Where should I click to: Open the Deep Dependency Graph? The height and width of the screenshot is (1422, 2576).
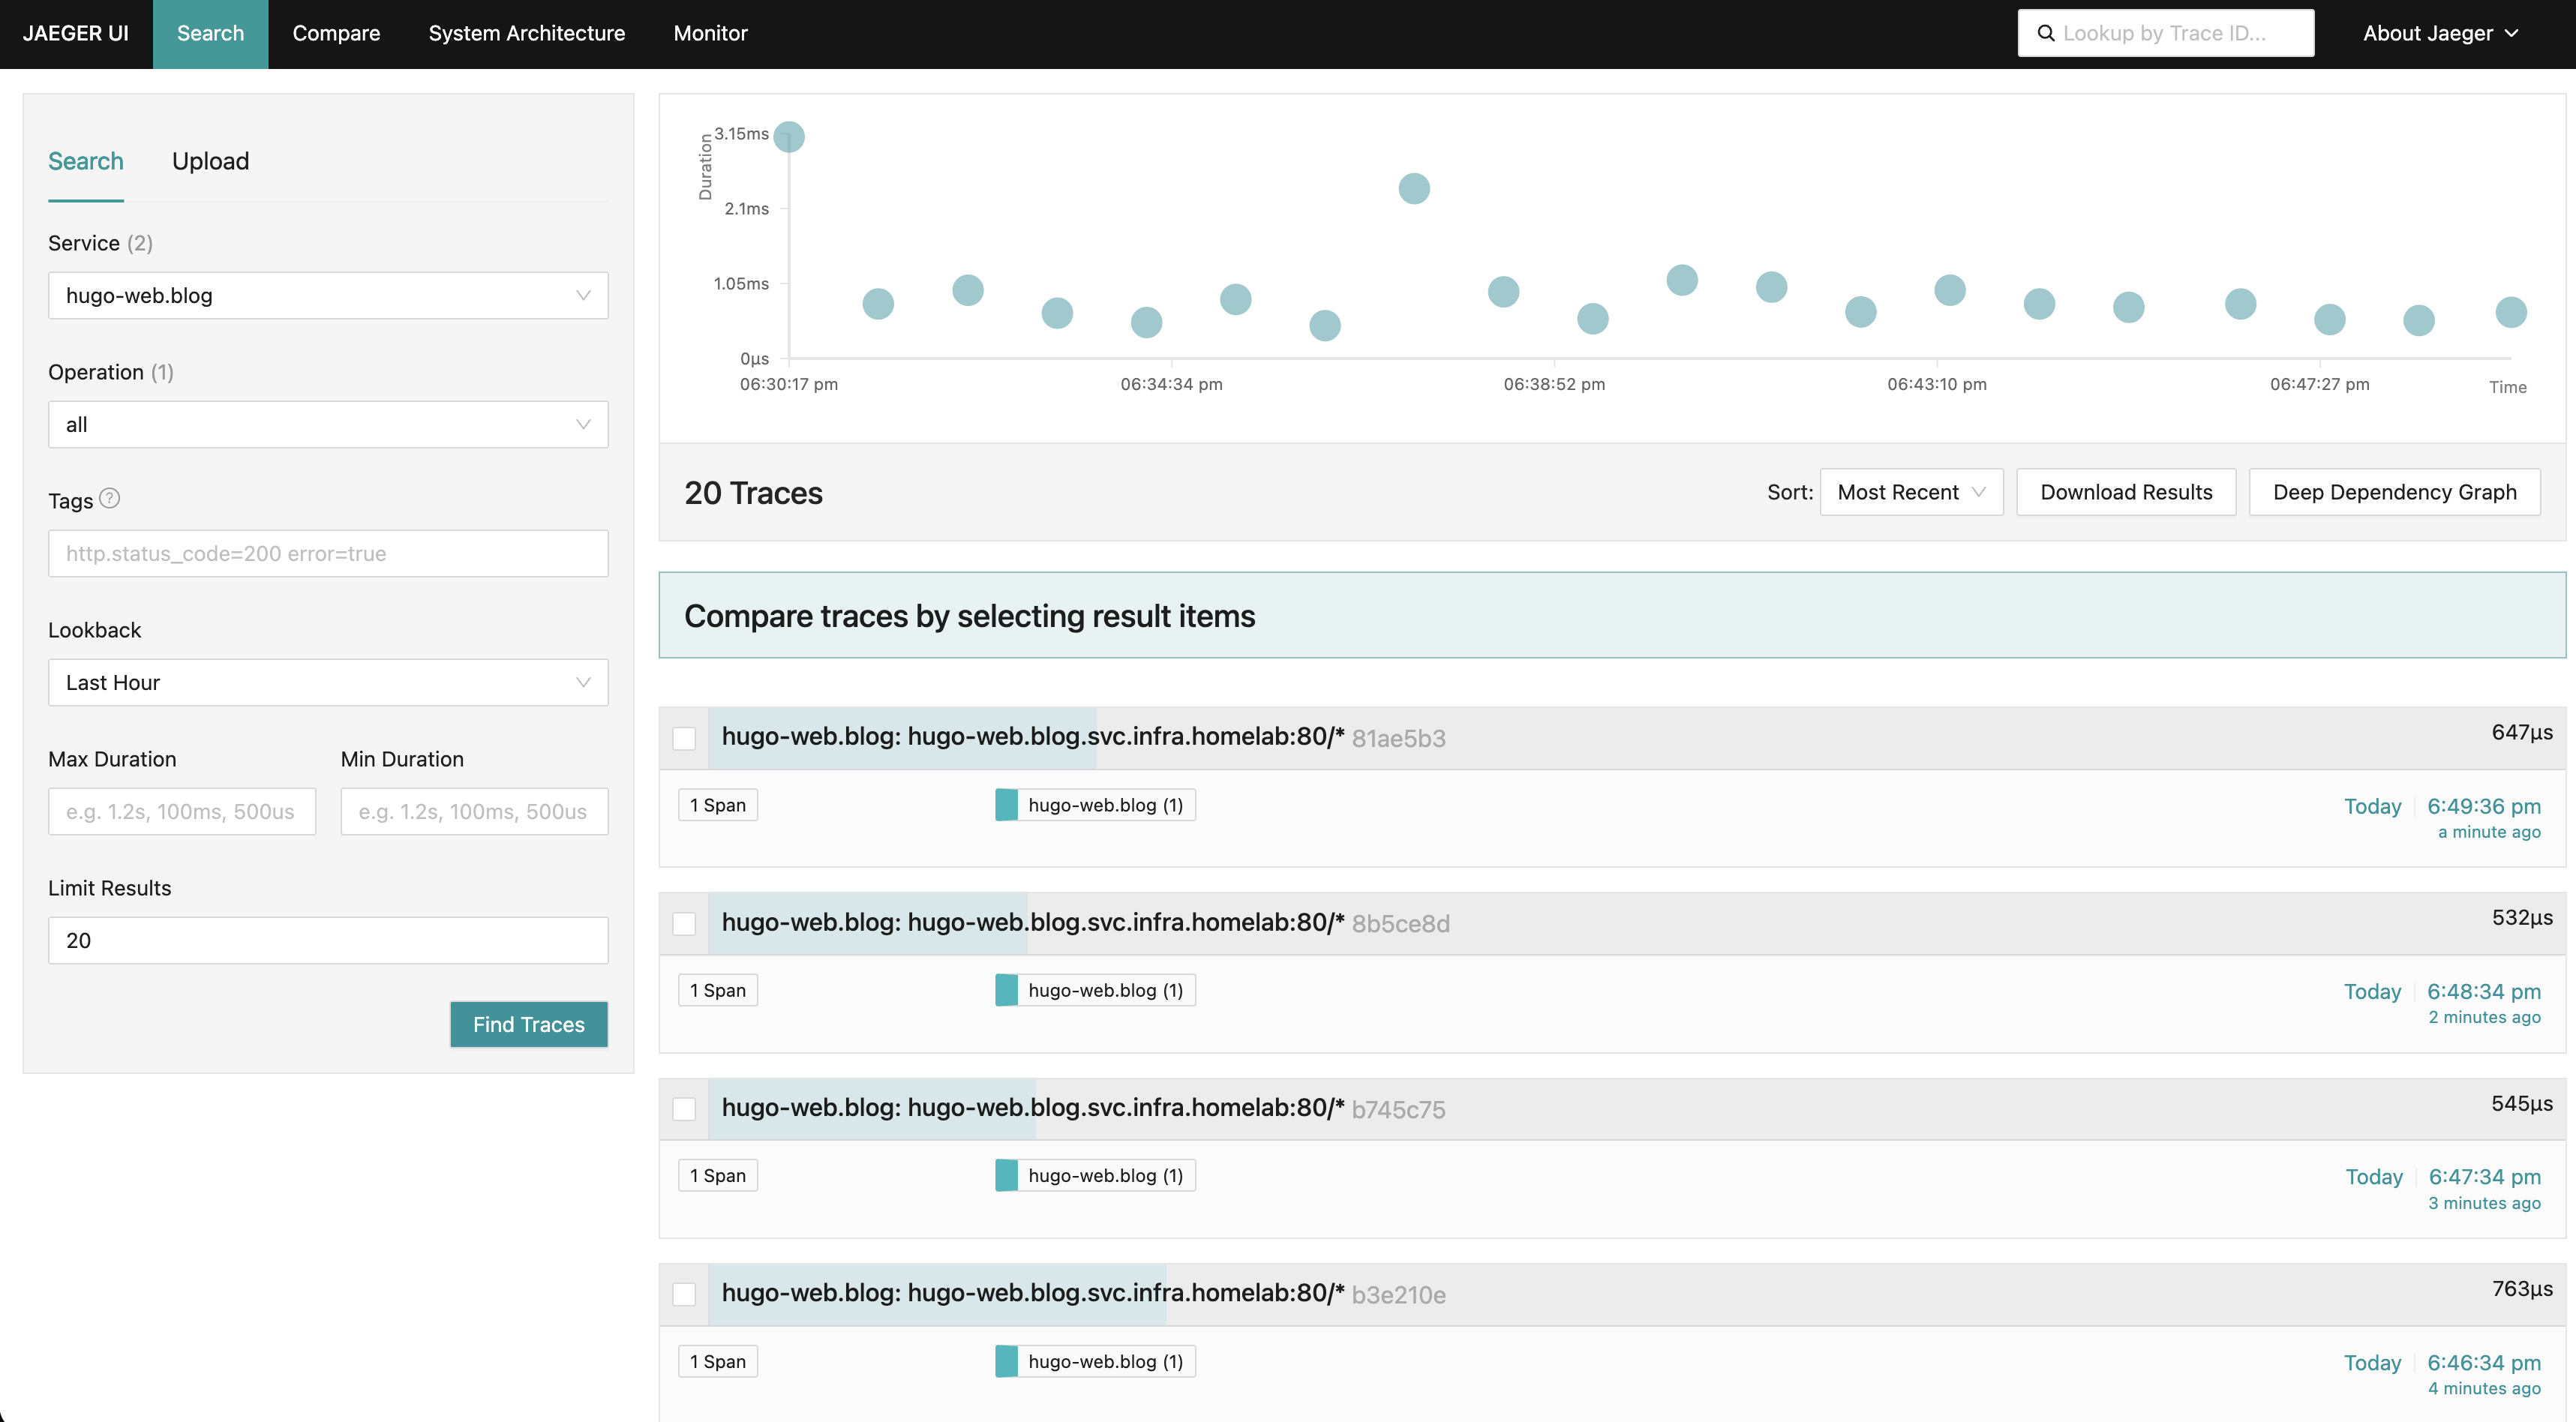point(2394,492)
